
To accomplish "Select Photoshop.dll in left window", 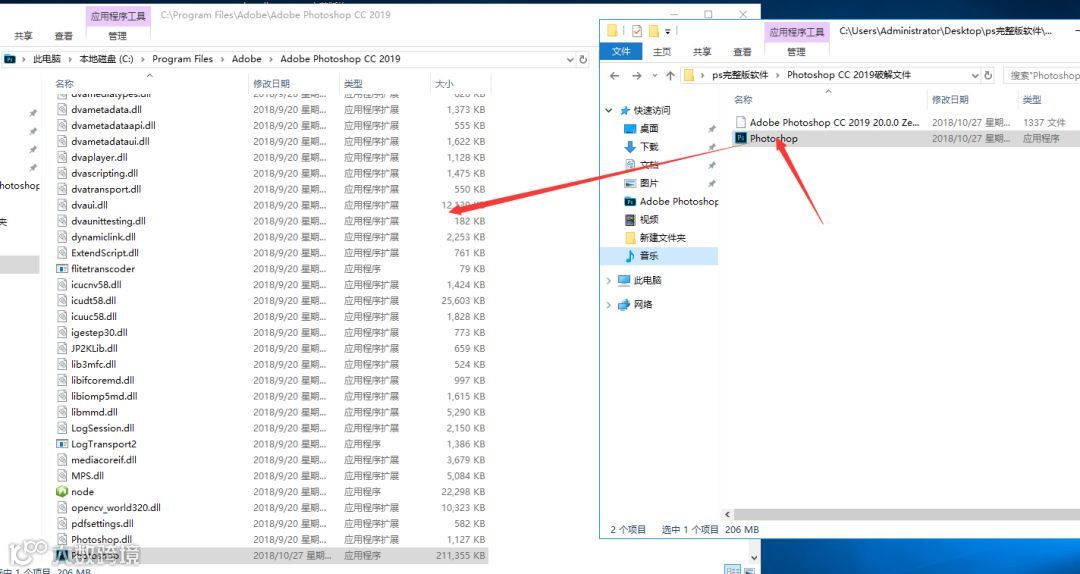I will 101,540.
